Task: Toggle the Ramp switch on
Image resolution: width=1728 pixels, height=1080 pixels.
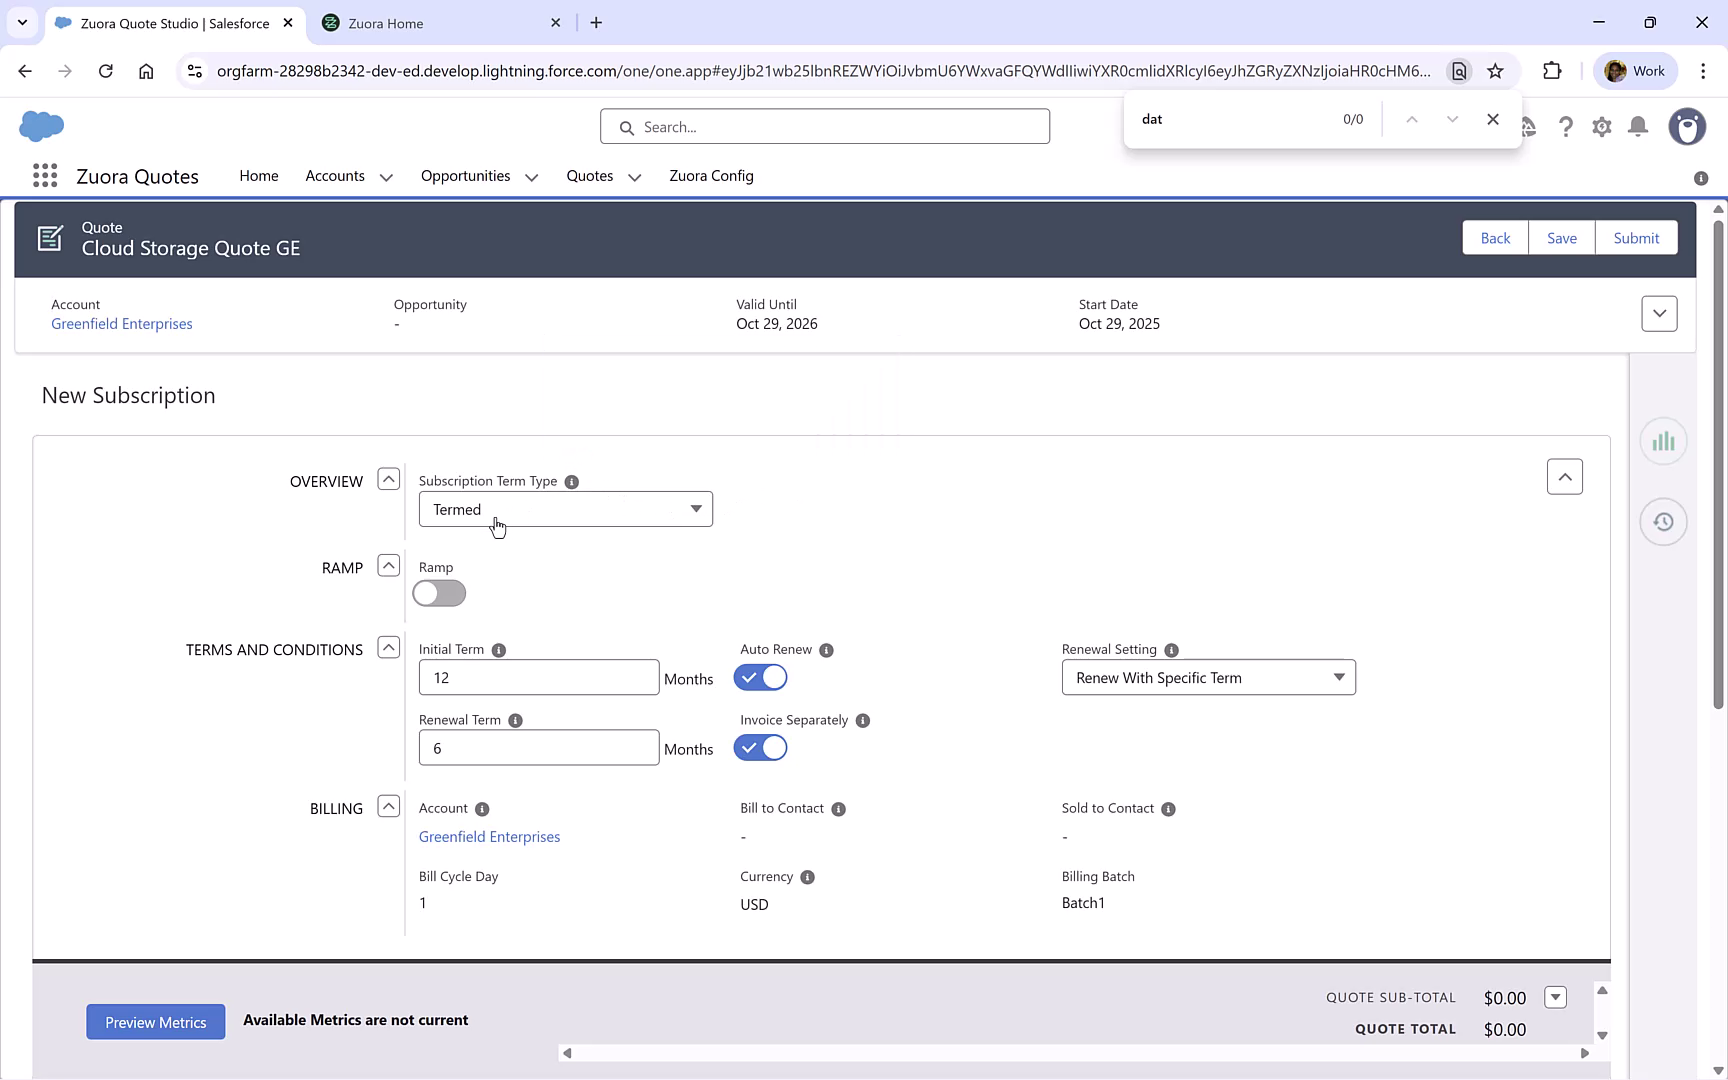Action: click(438, 593)
